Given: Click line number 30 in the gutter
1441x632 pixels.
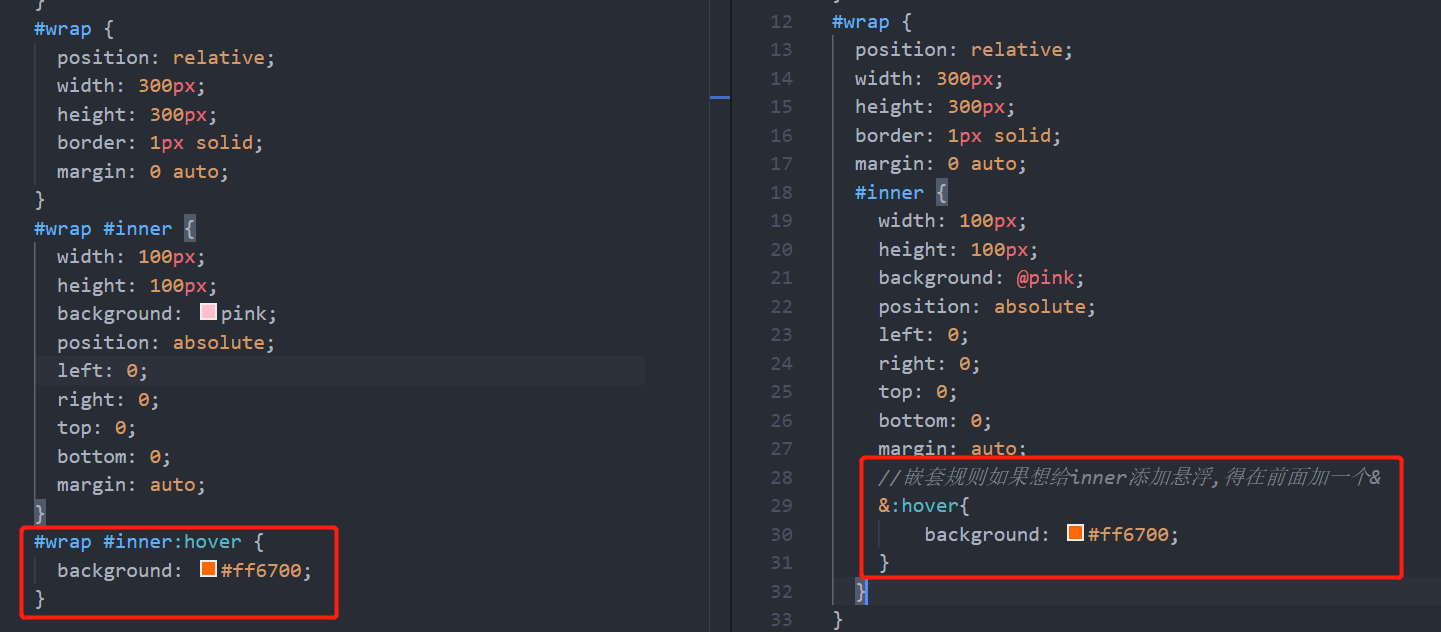Looking at the screenshot, I should 781,534.
